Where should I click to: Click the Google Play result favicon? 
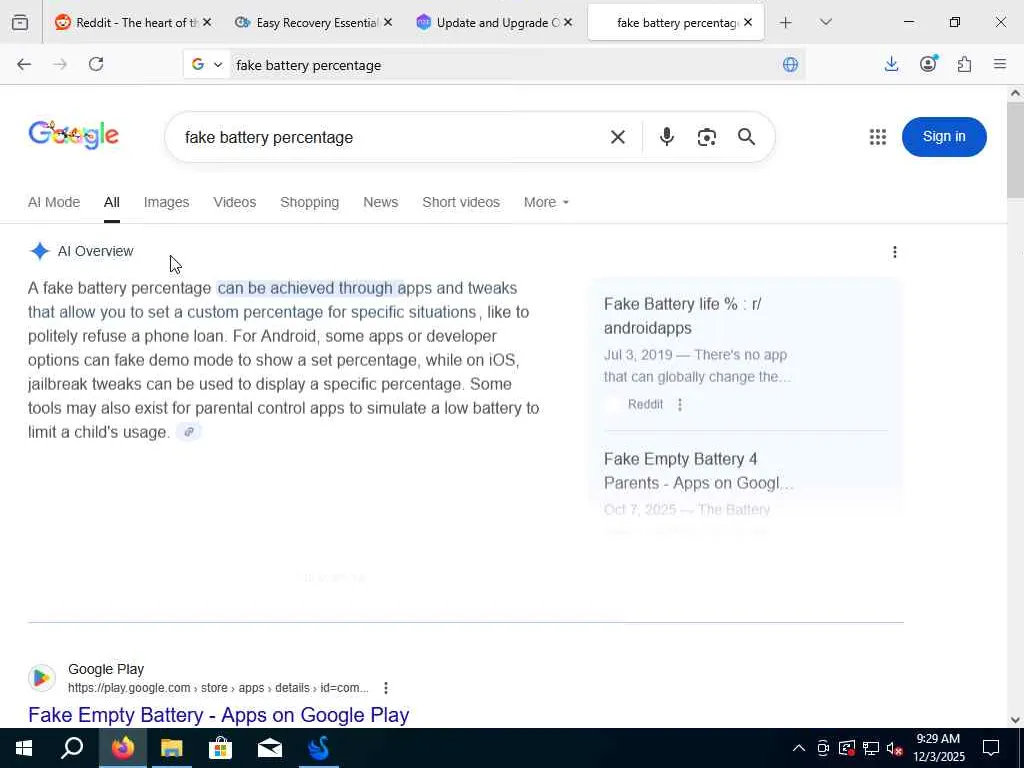click(x=41, y=678)
